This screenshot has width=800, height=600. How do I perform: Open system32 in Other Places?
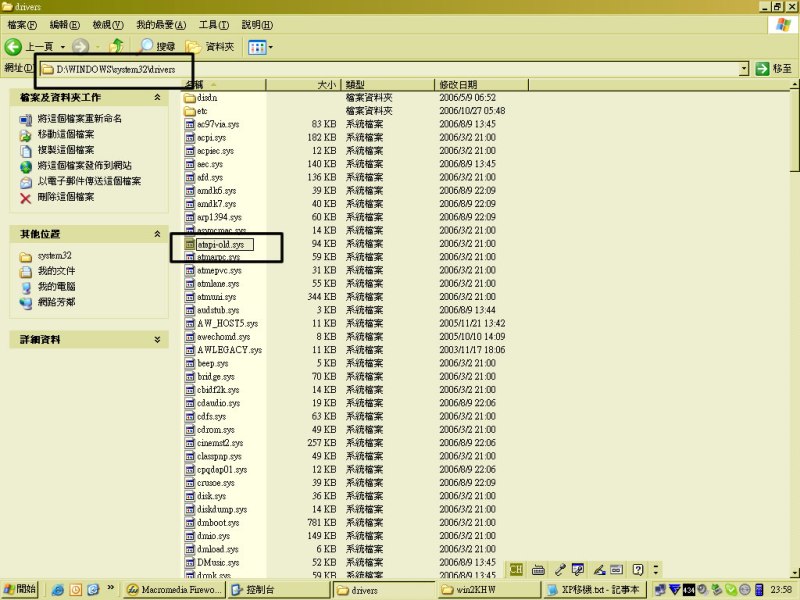tap(55, 256)
